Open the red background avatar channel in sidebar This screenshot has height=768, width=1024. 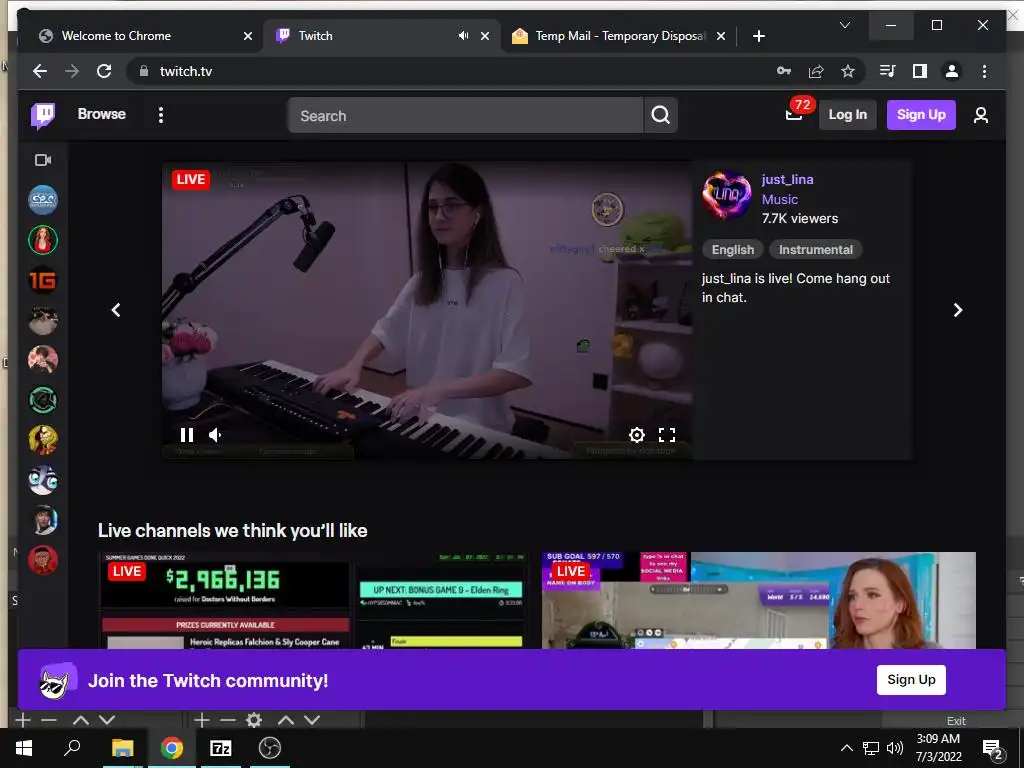tap(43, 560)
